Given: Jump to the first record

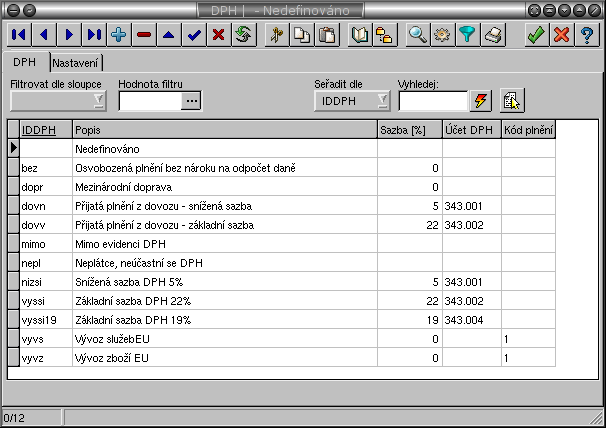Looking at the screenshot, I should click(19, 34).
